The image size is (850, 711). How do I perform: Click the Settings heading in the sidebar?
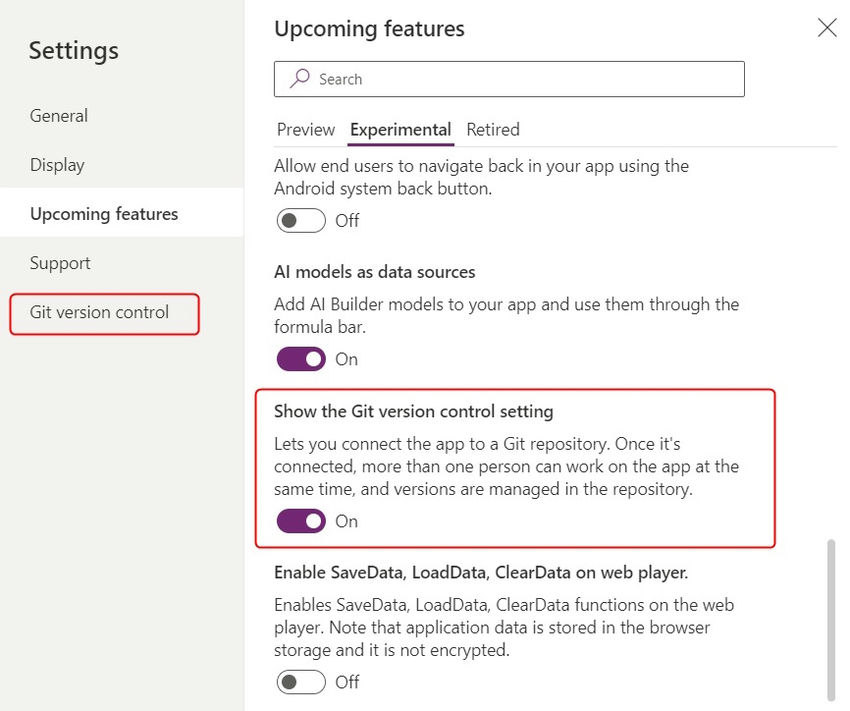coord(73,50)
